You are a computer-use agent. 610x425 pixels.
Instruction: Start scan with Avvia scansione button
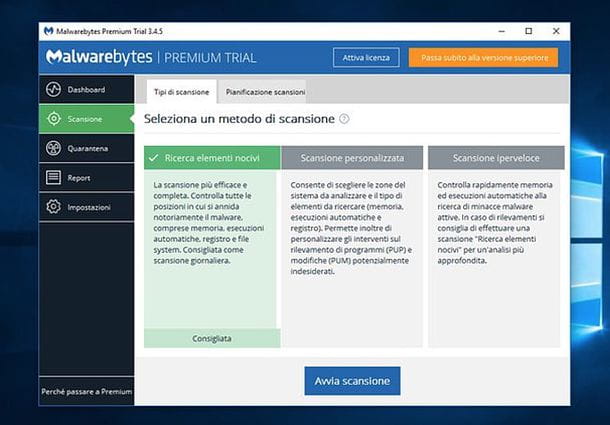tap(353, 381)
